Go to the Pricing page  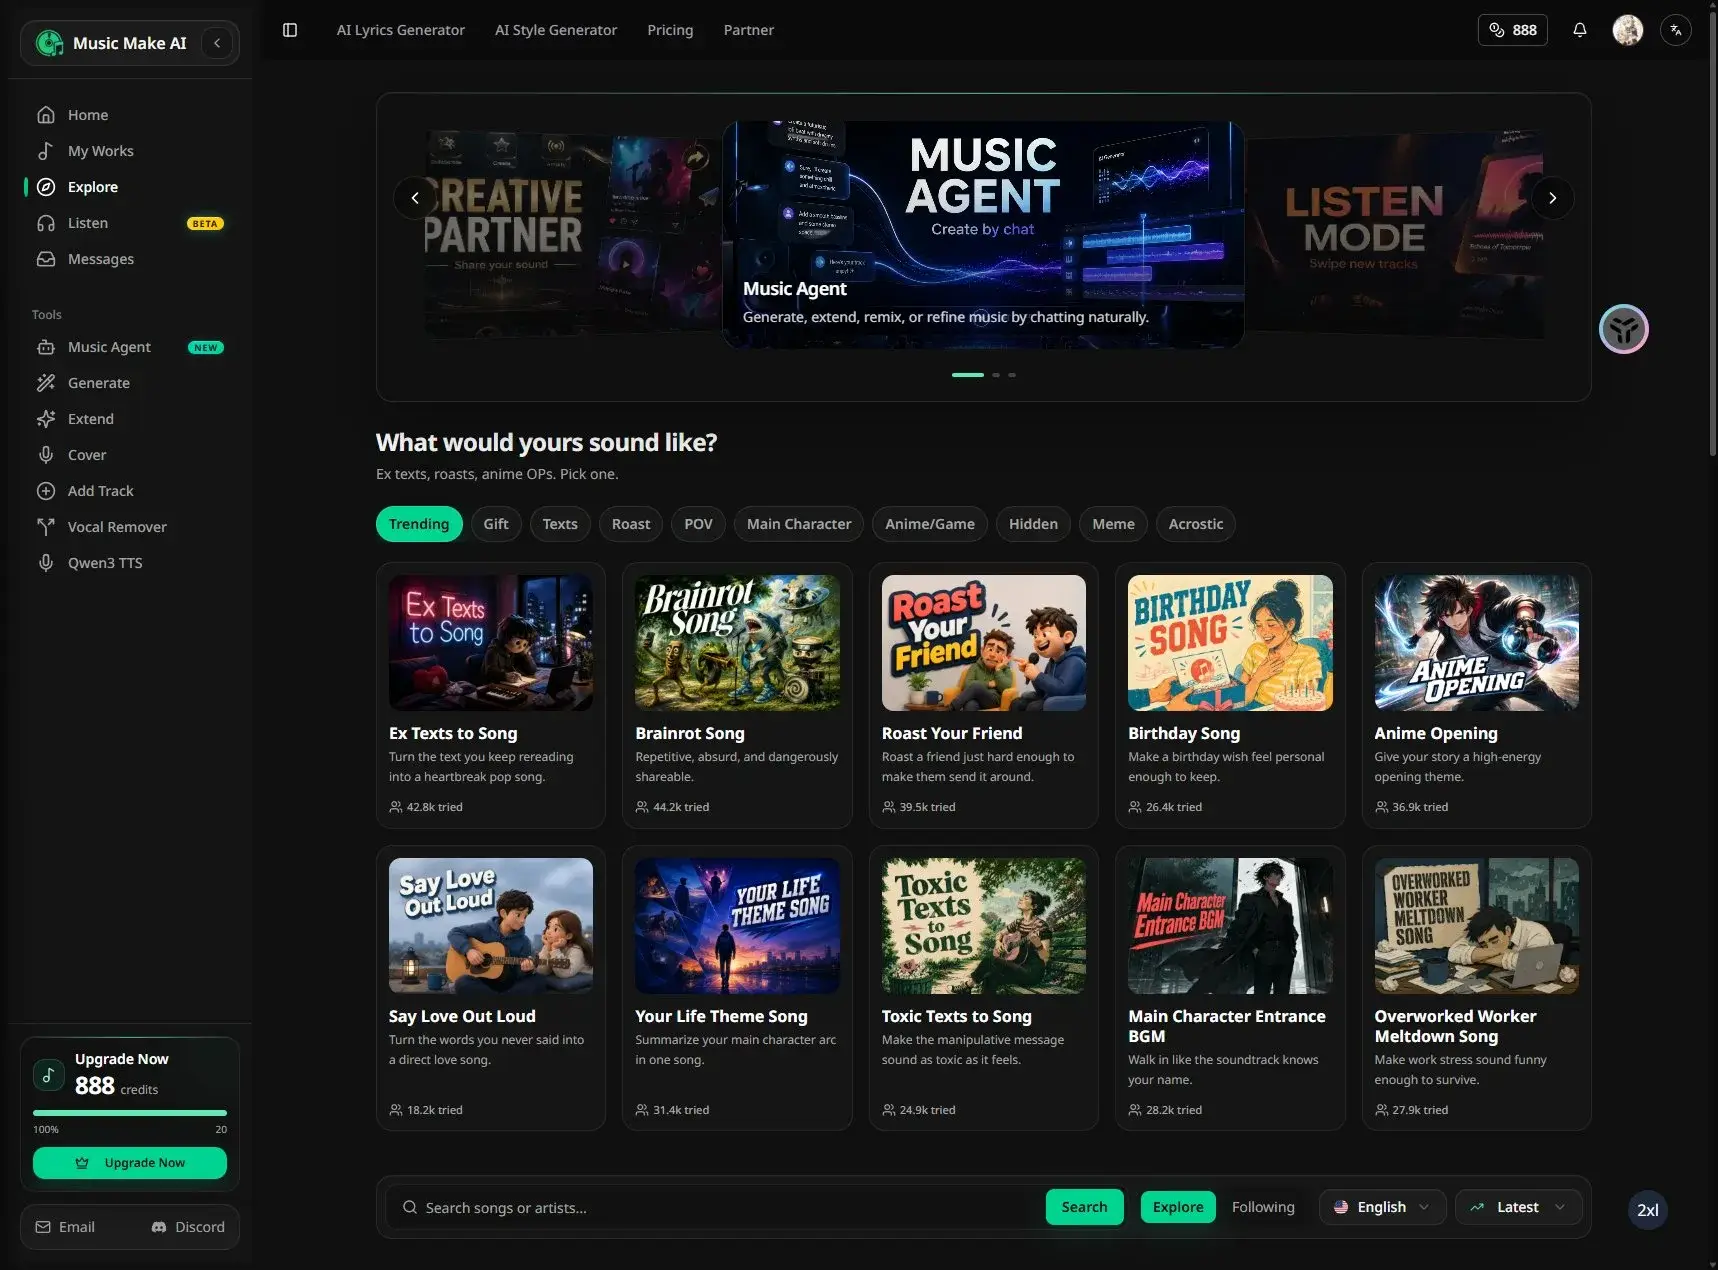[670, 30]
